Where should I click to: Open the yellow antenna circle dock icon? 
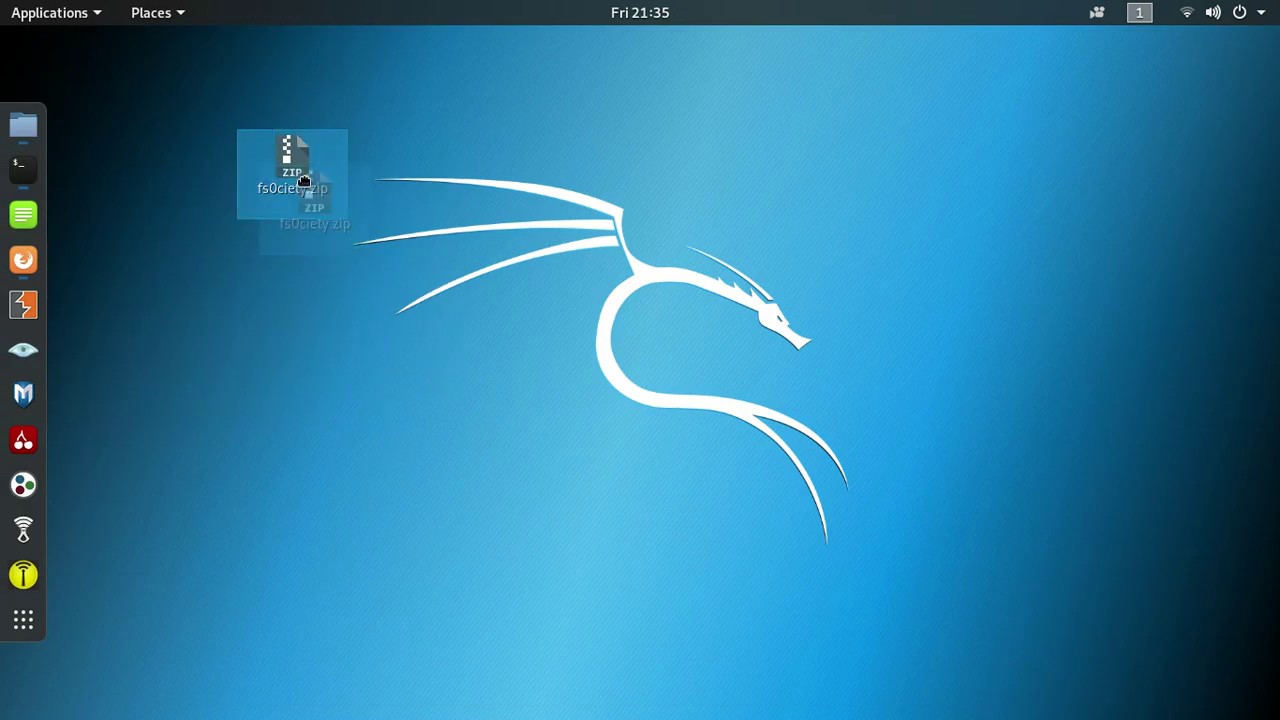click(x=23, y=575)
